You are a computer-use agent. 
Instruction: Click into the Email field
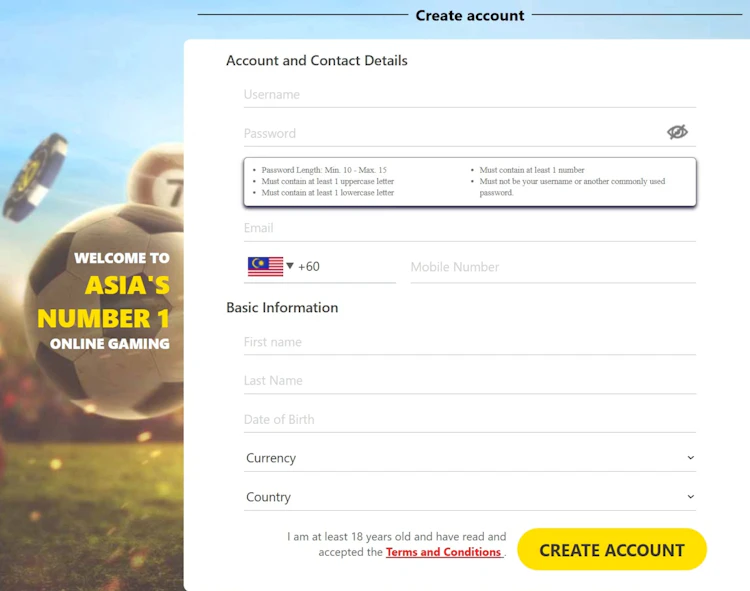click(470, 228)
